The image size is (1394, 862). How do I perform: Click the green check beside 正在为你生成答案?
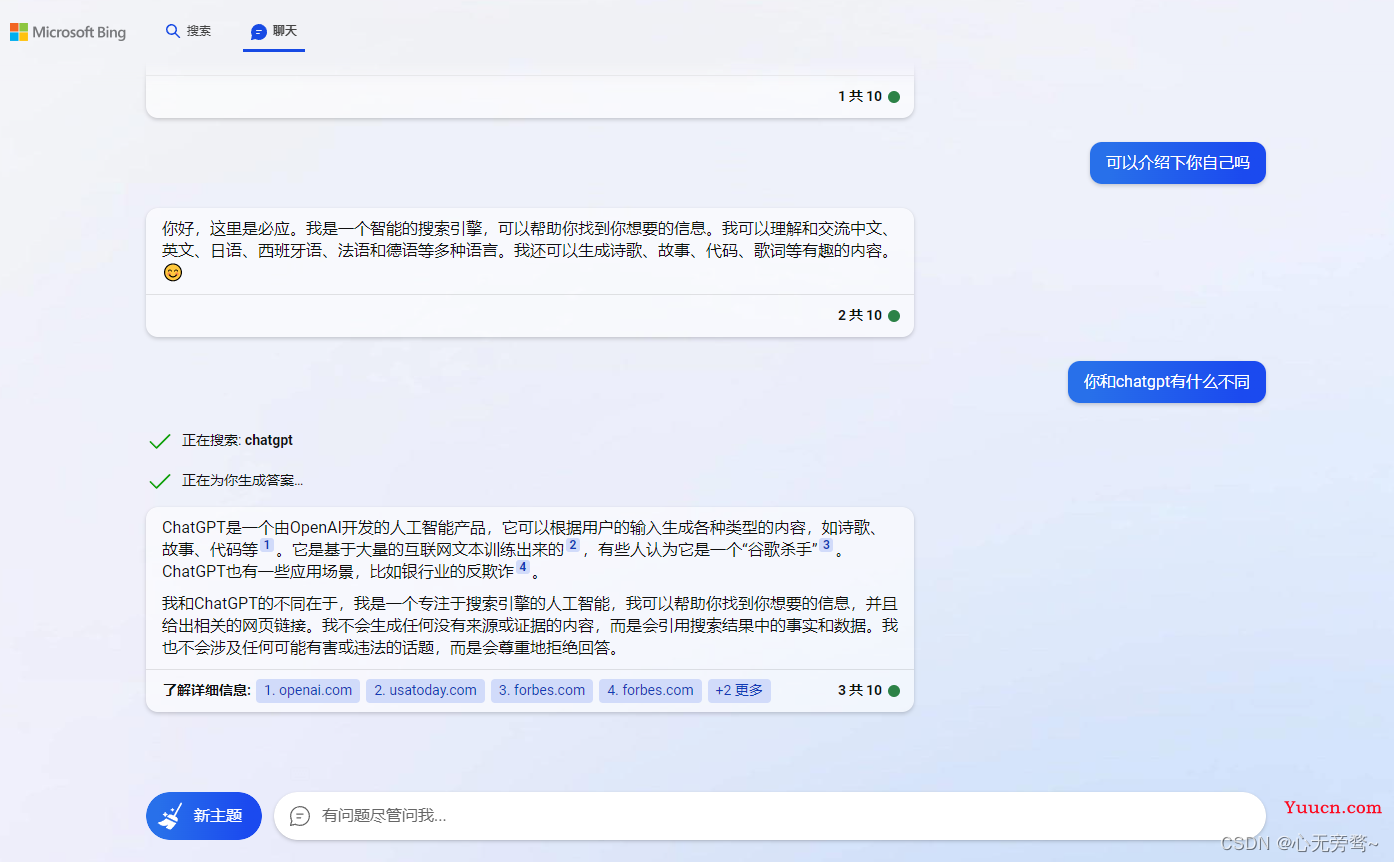(160, 481)
